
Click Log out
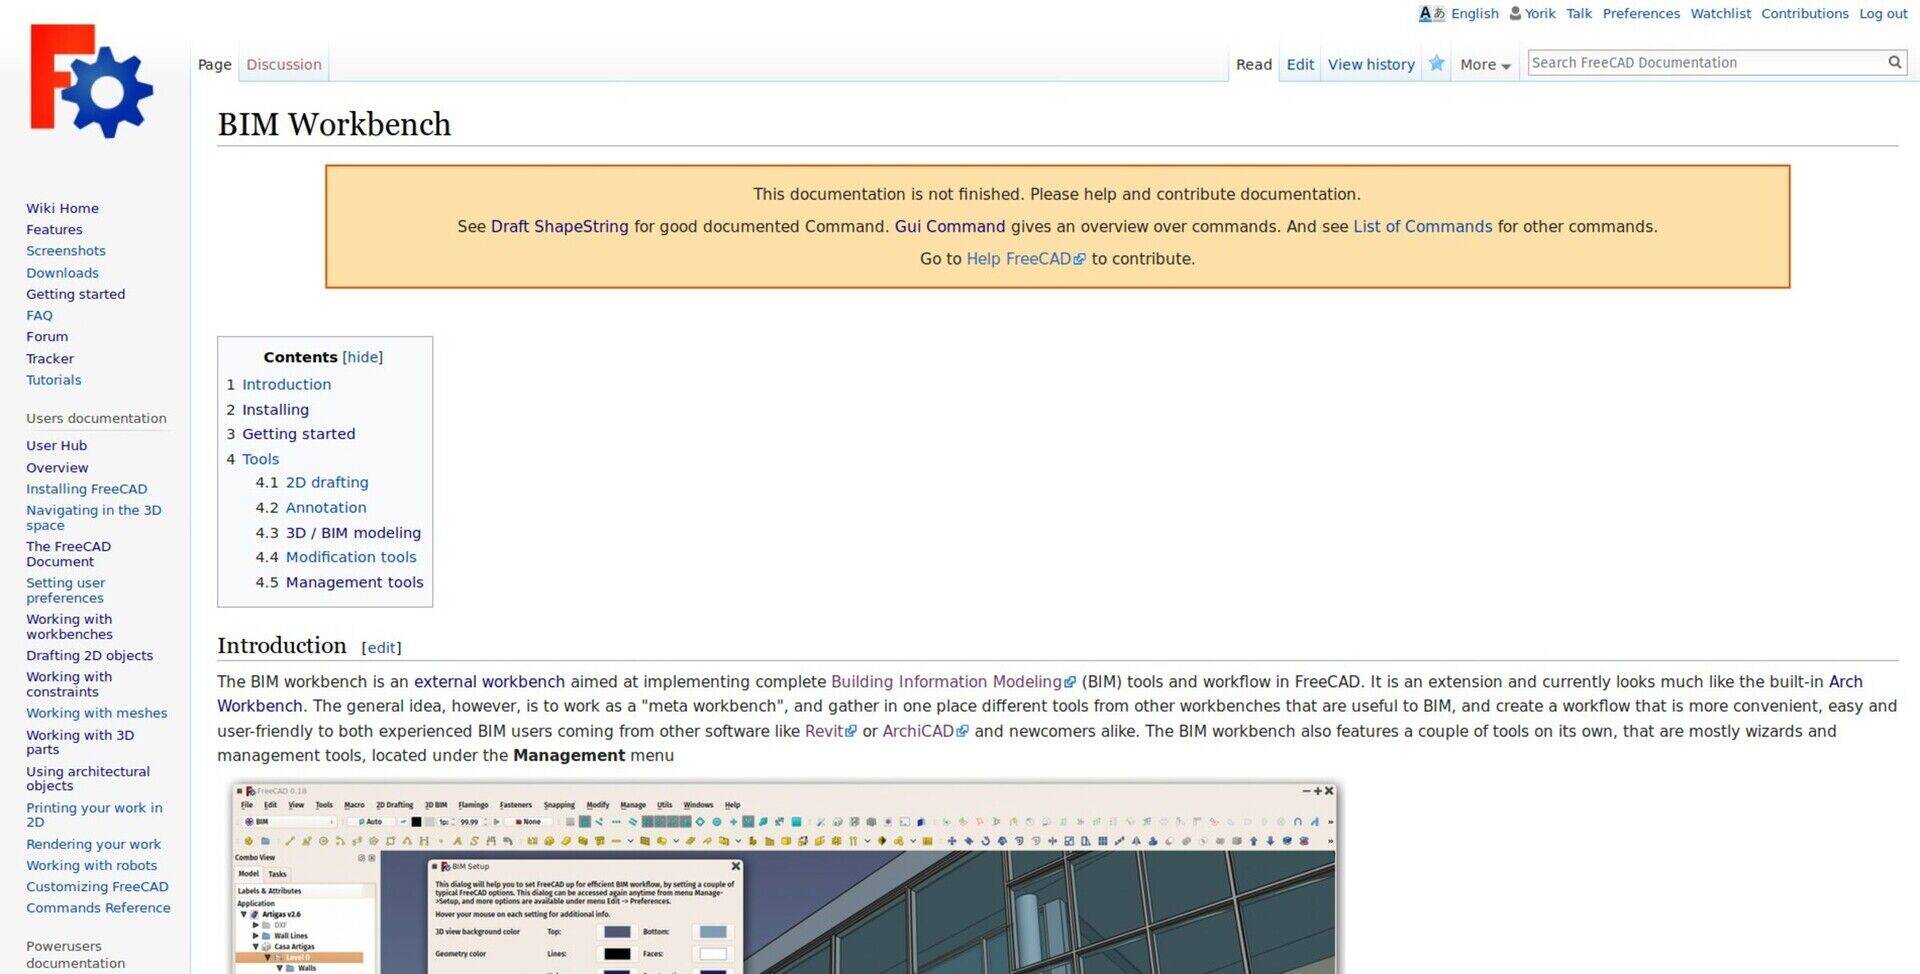coord(1883,13)
